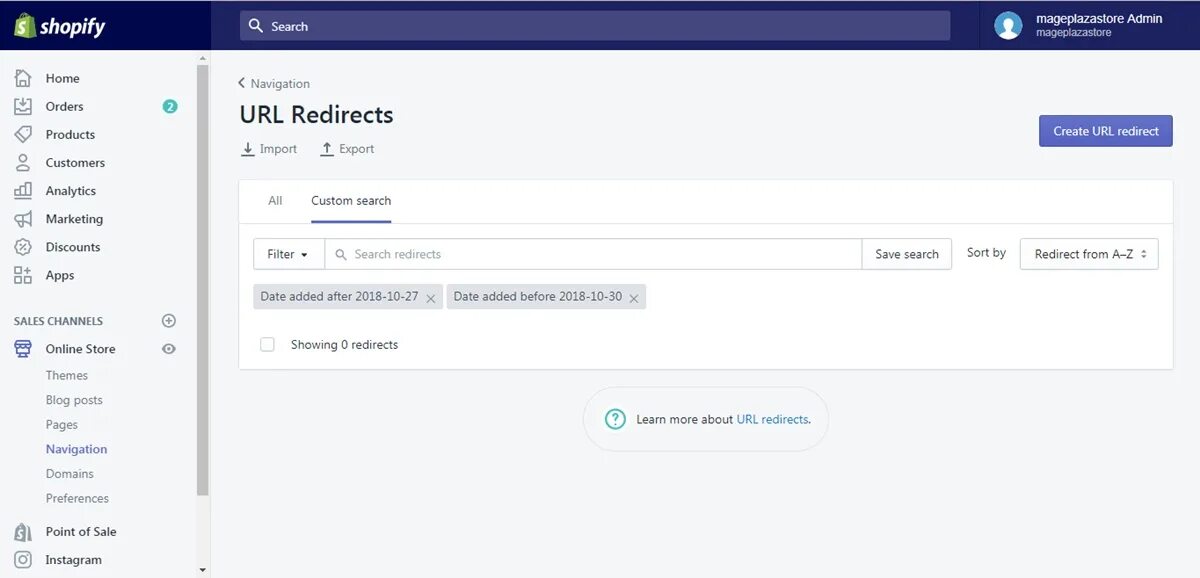Screen dimensions: 1200x578
Task: Click the magnifier icon in top search bar
Action: (256, 26)
